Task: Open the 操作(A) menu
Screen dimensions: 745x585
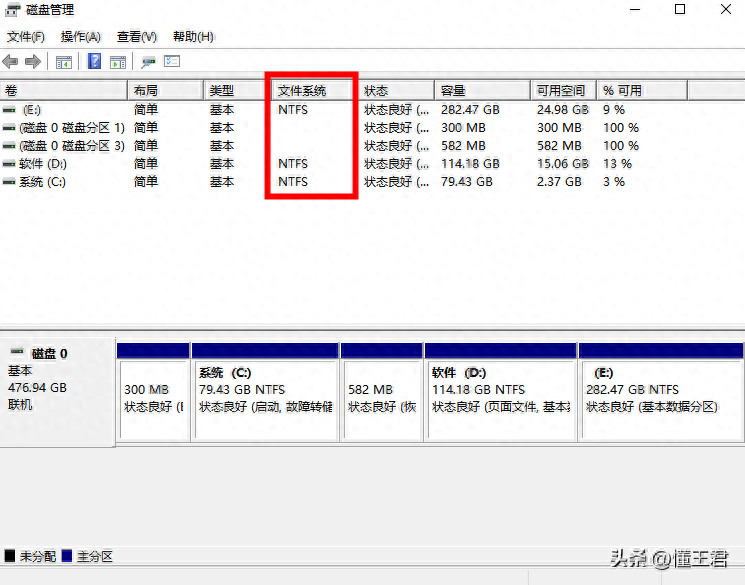Action: click(81, 37)
